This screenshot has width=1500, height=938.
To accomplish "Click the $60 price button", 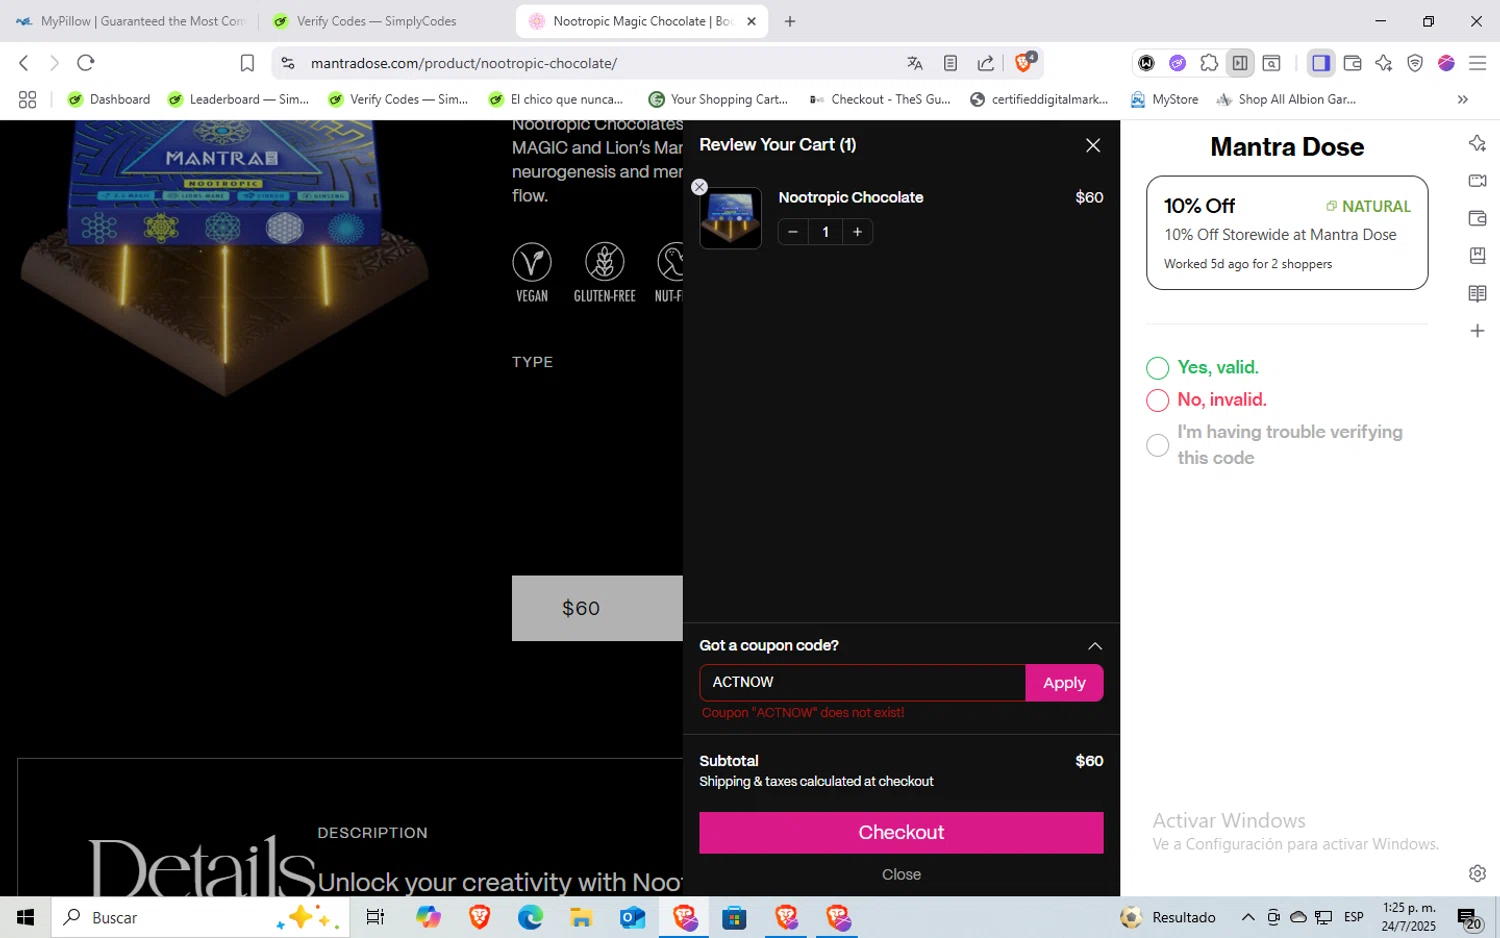I will point(597,608).
